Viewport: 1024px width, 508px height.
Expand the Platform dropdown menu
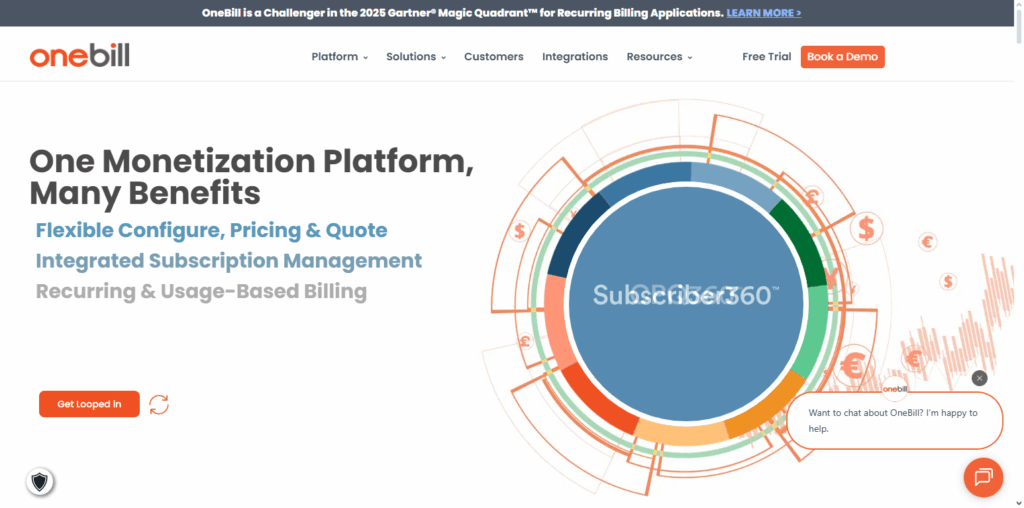point(340,57)
